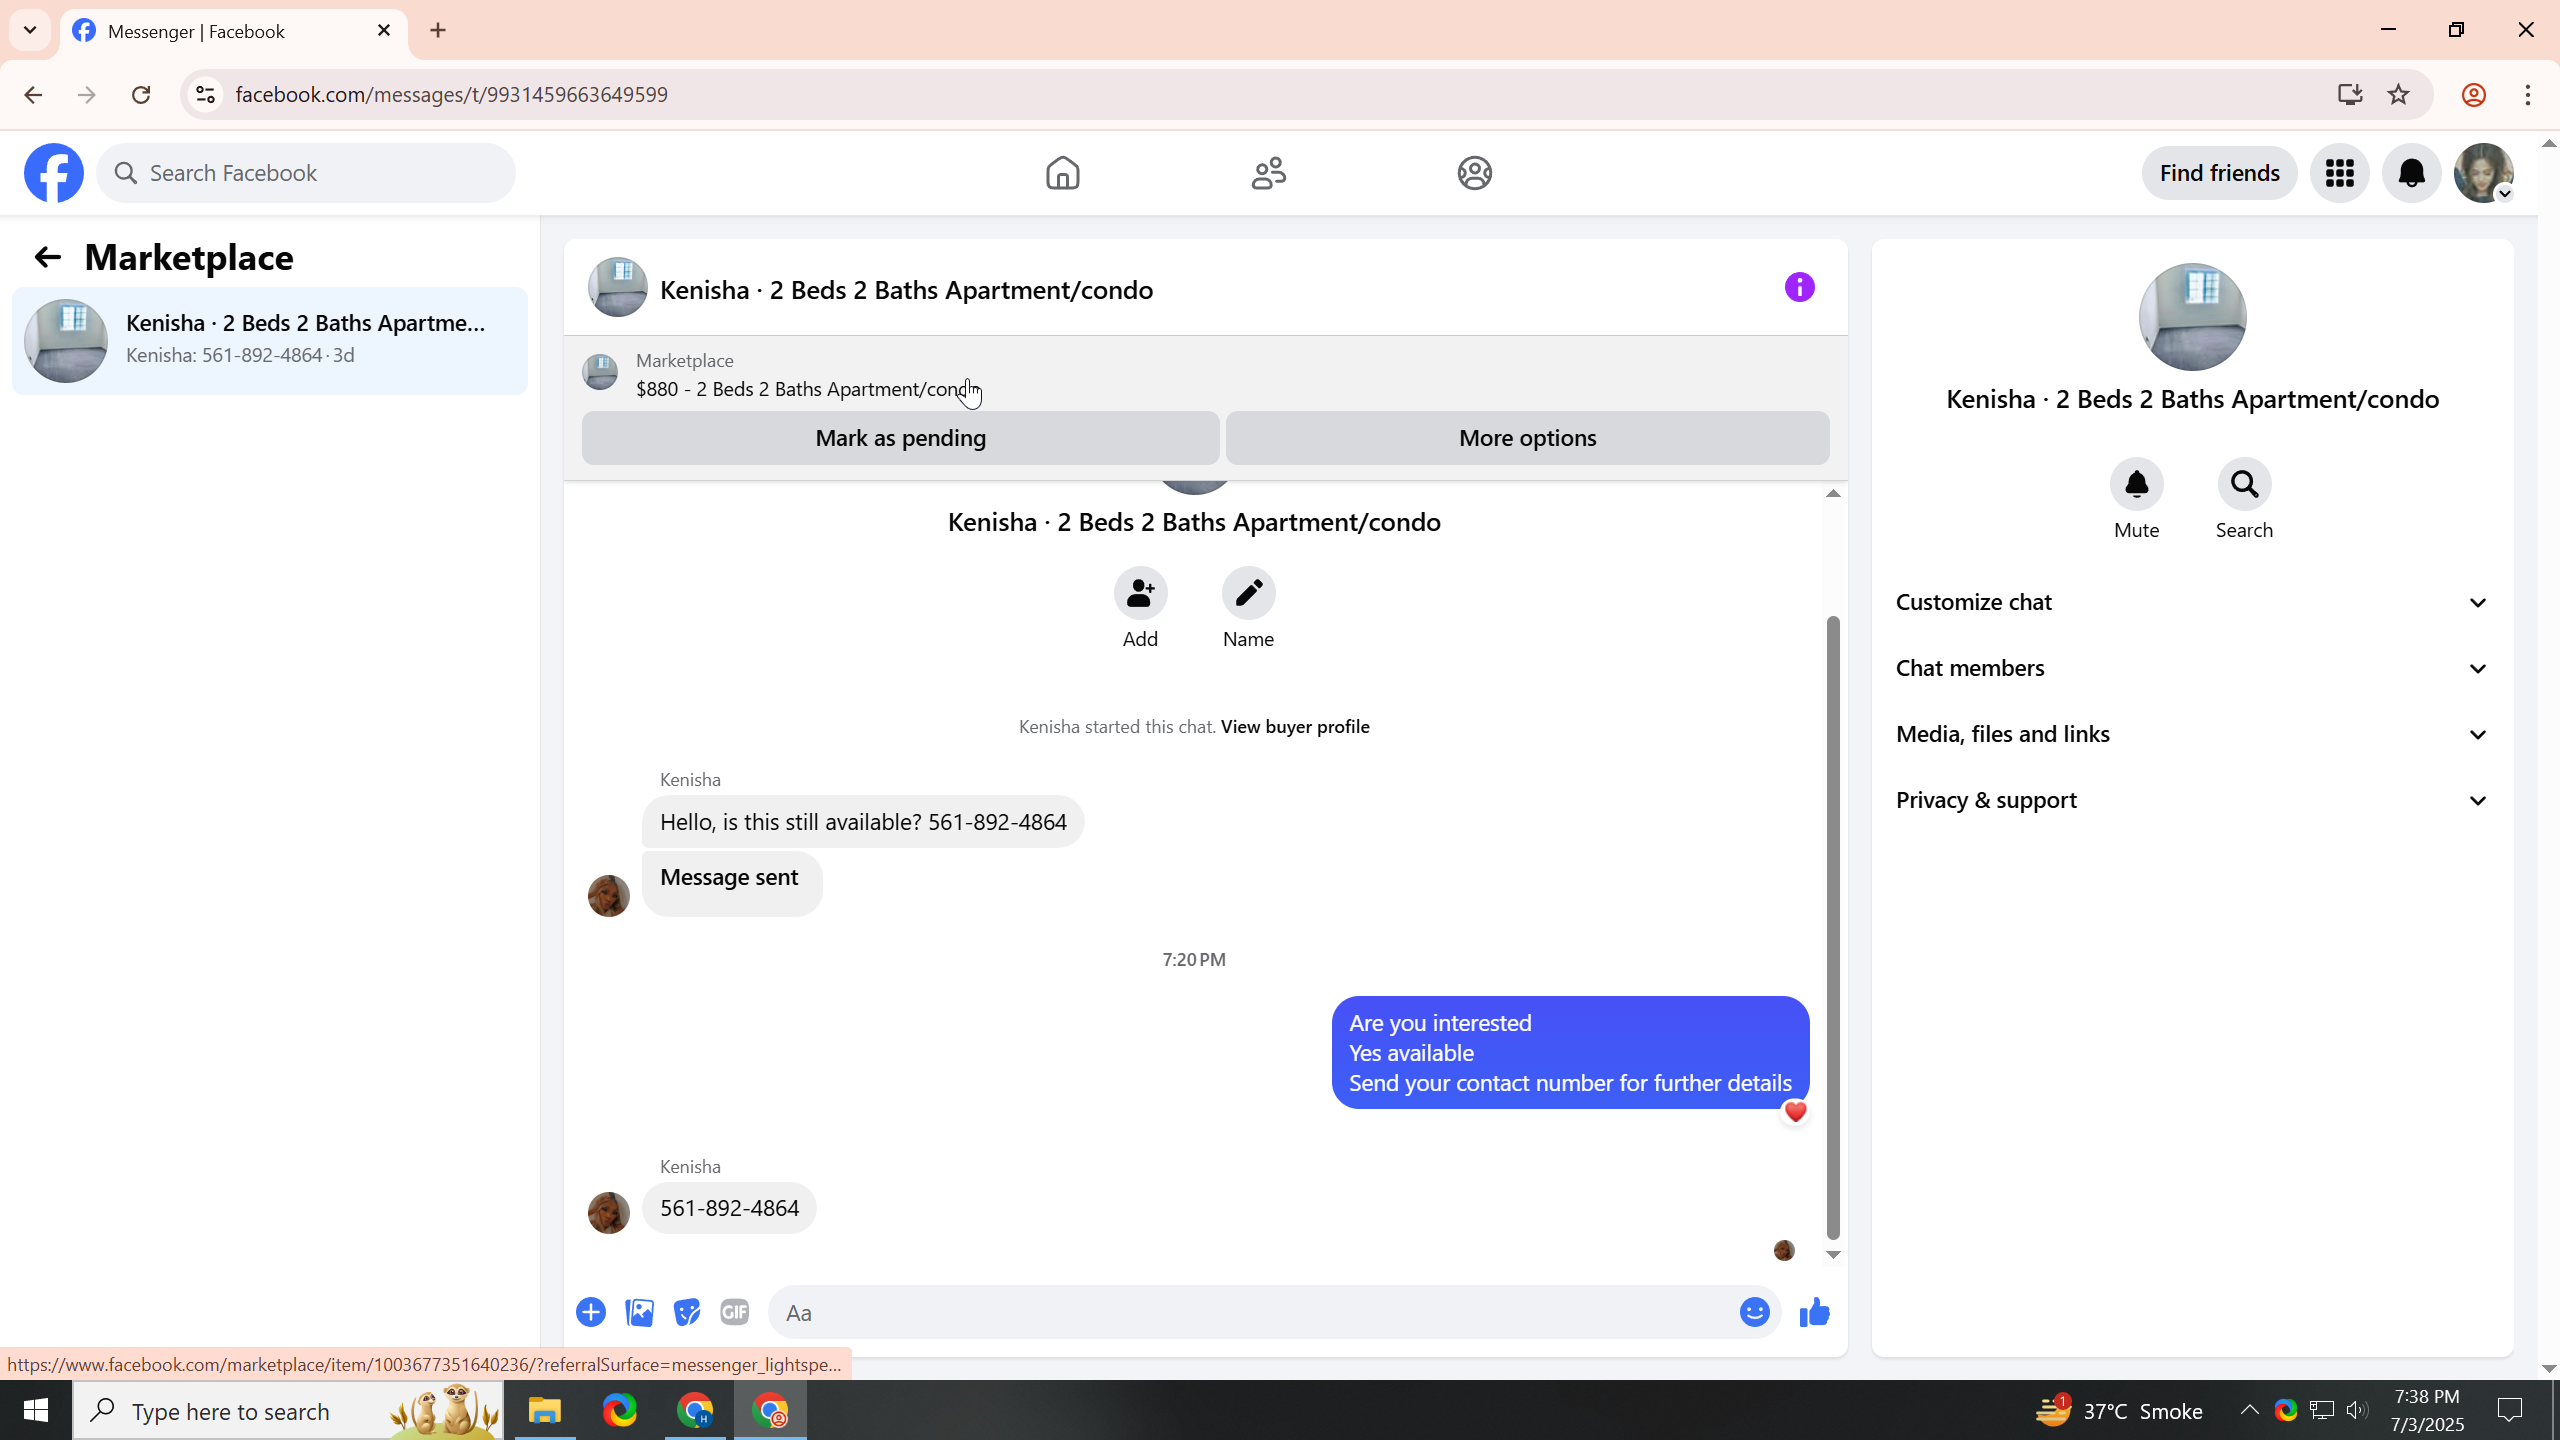Expand Customize chat section
Viewport: 2560px width, 1440px height.
(2191, 602)
